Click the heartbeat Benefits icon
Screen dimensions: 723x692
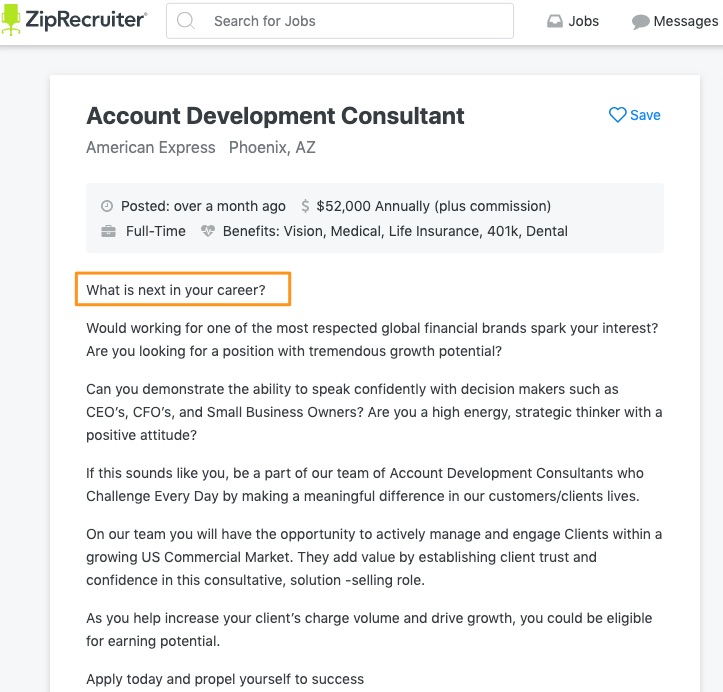tap(208, 231)
